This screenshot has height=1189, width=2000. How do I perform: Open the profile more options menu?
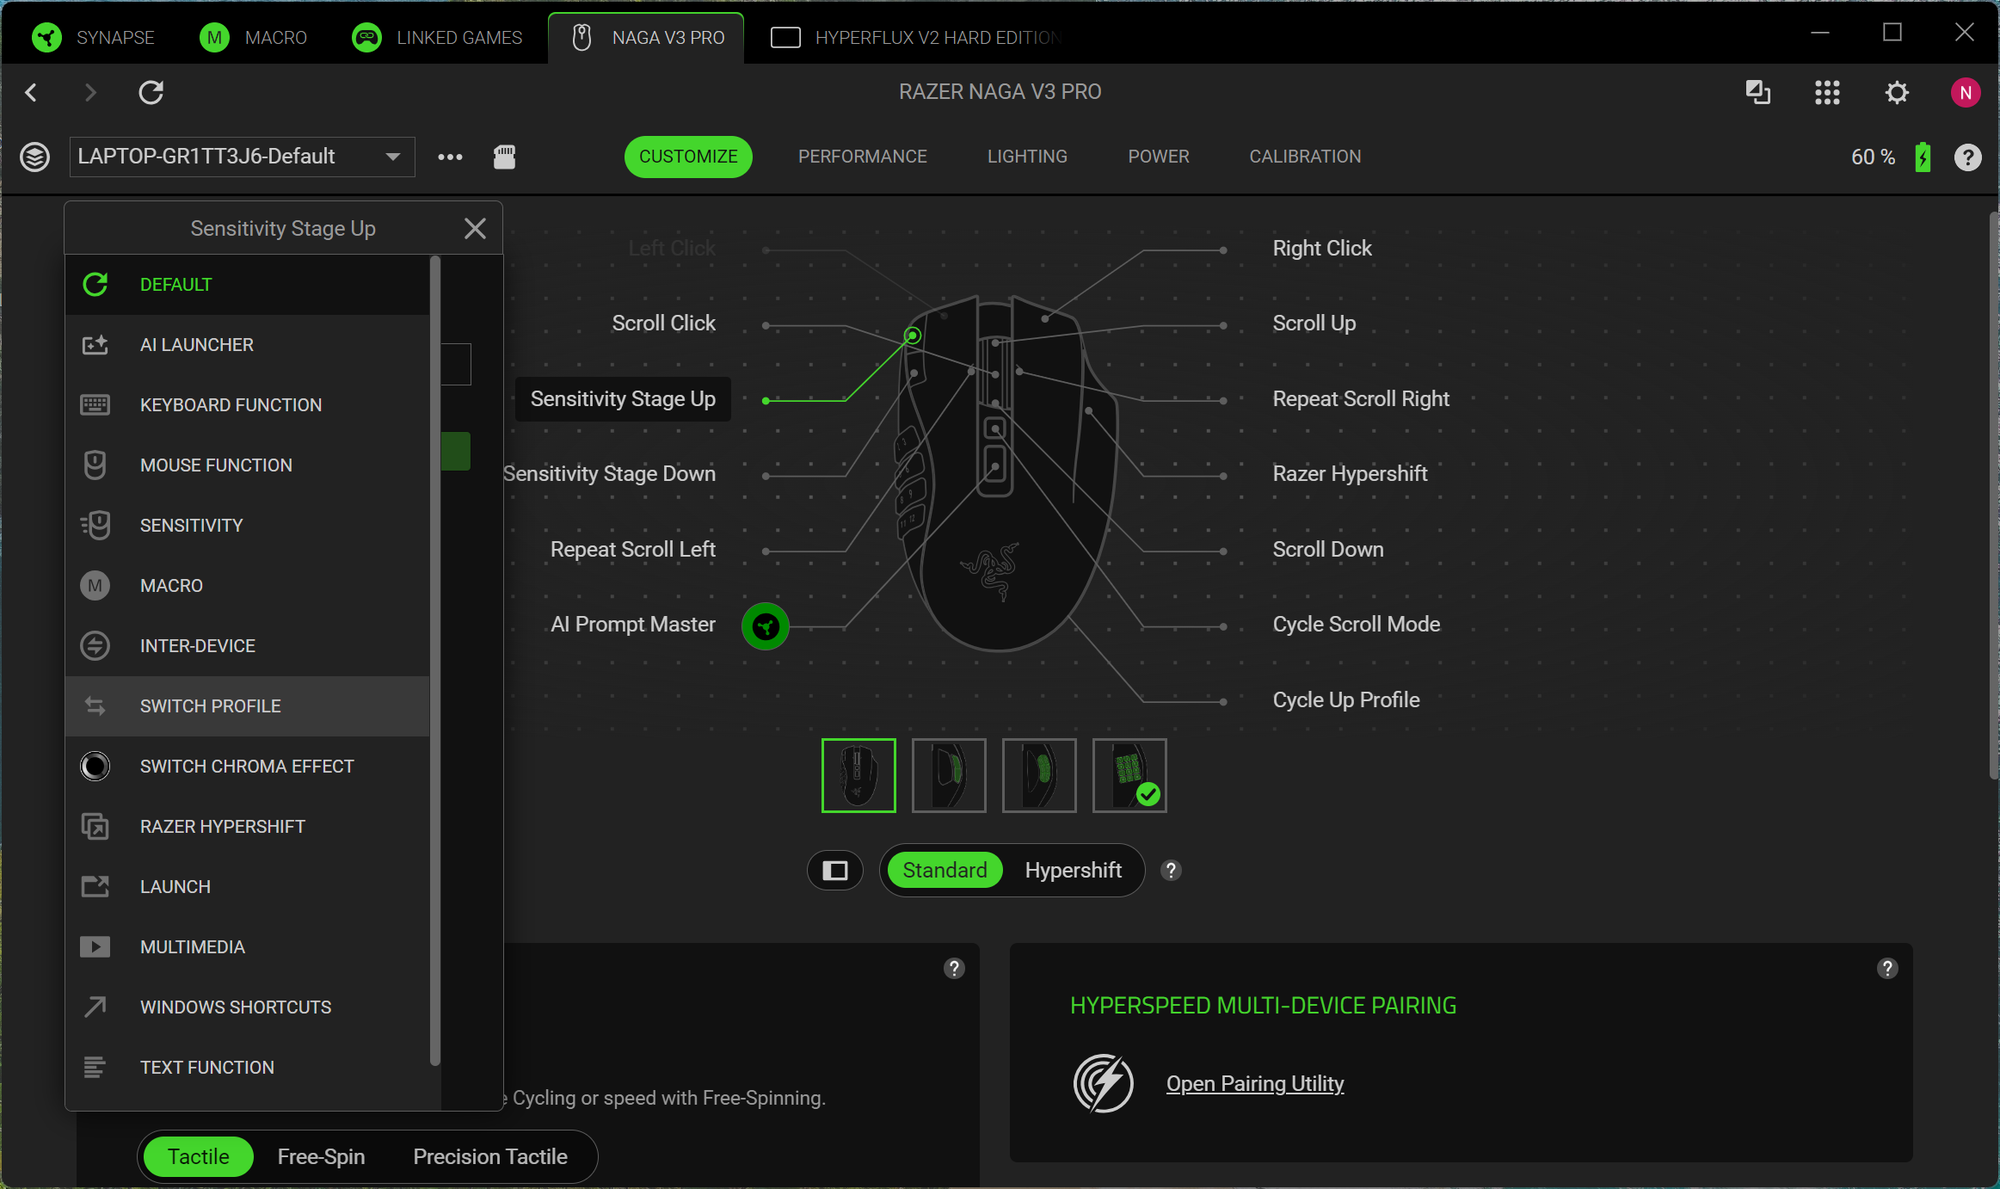pos(450,157)
